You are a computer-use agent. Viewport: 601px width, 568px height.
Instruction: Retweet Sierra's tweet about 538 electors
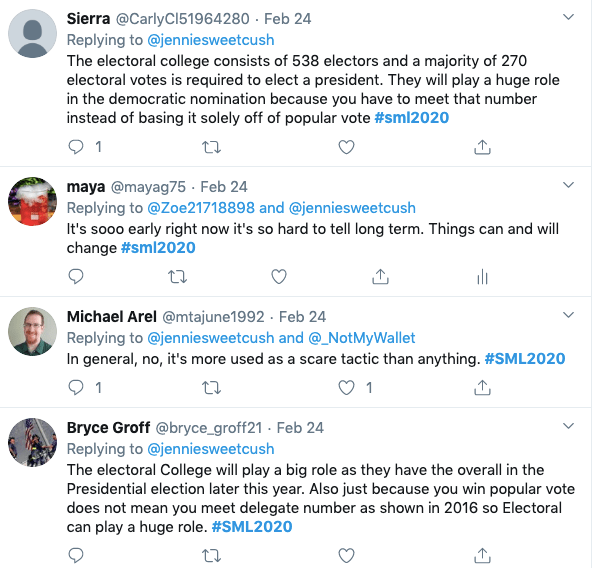[x=212, y=147]
